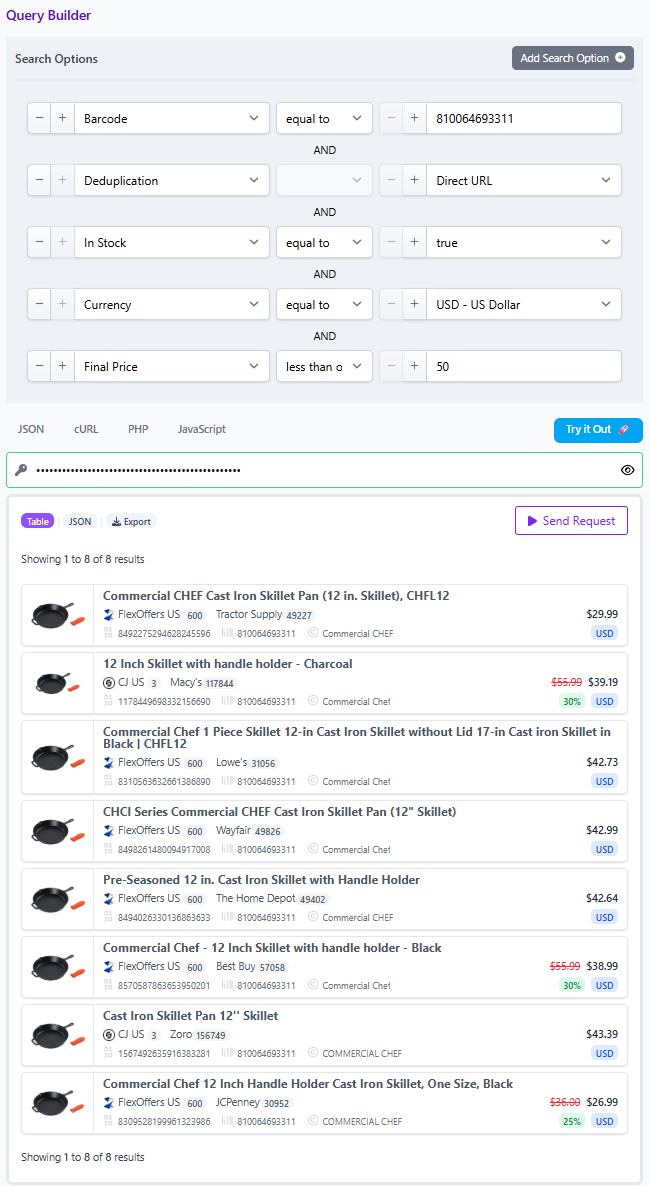Switch results view to Table
Screen dimensions: 649x1186
coord(37,521)
